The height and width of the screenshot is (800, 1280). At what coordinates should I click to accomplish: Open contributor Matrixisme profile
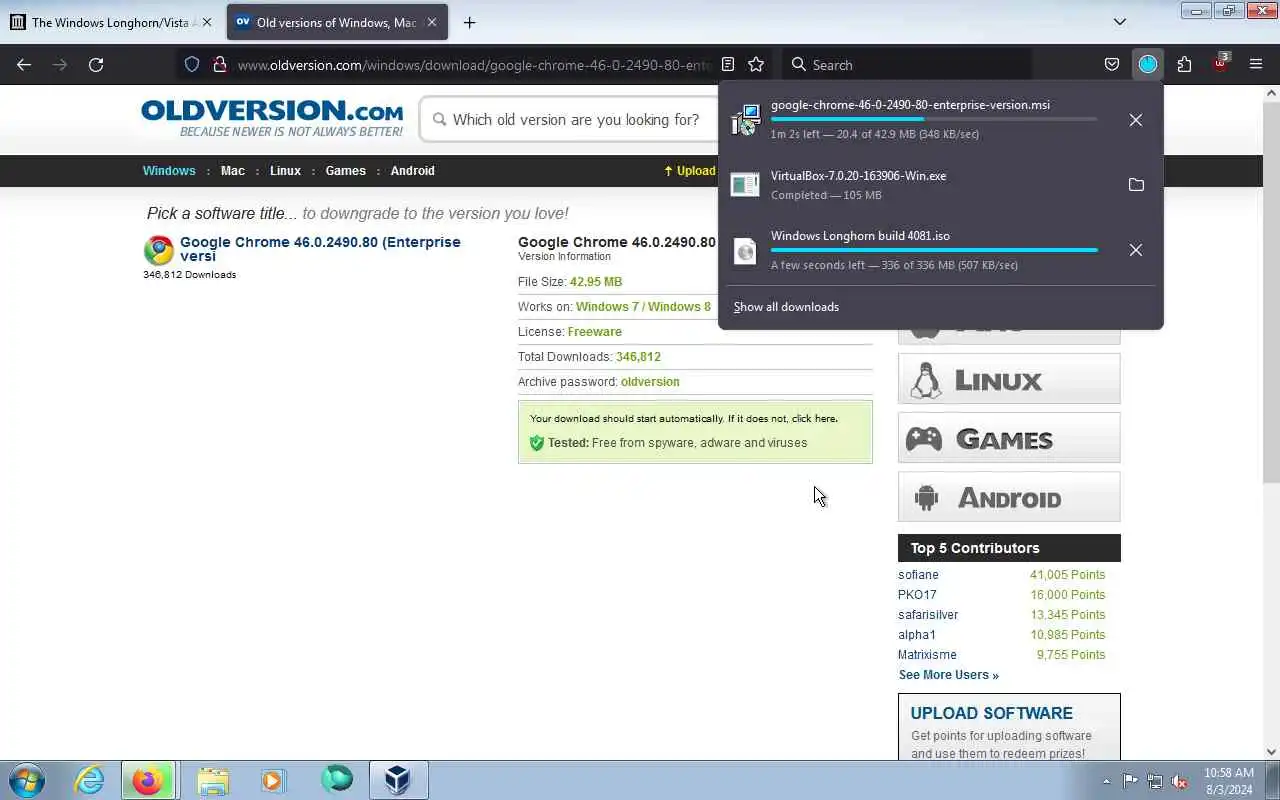tap(927, 655)
